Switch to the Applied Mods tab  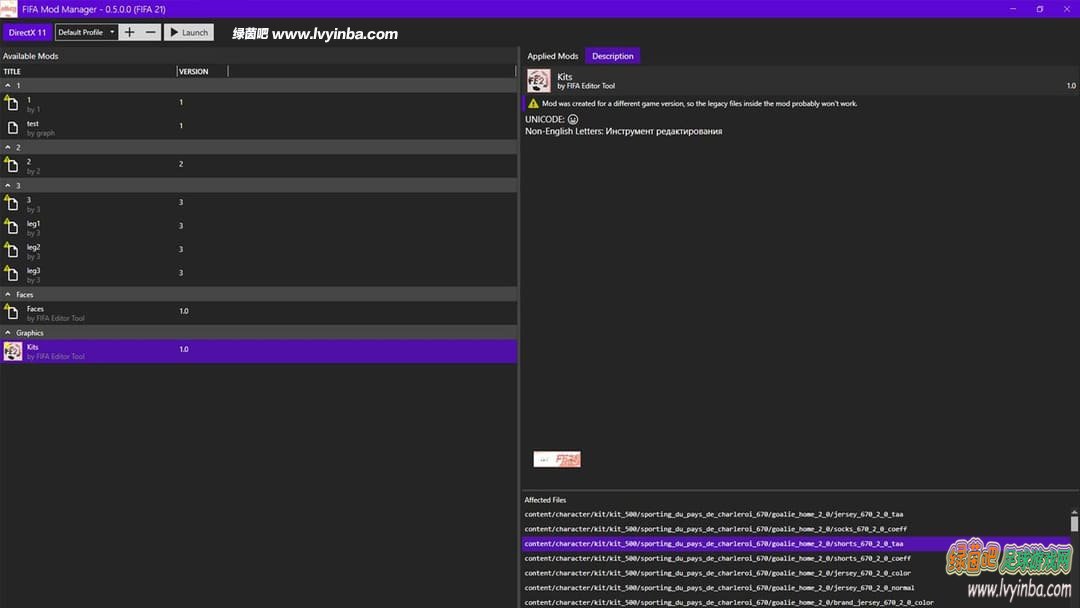pos(552,56)
